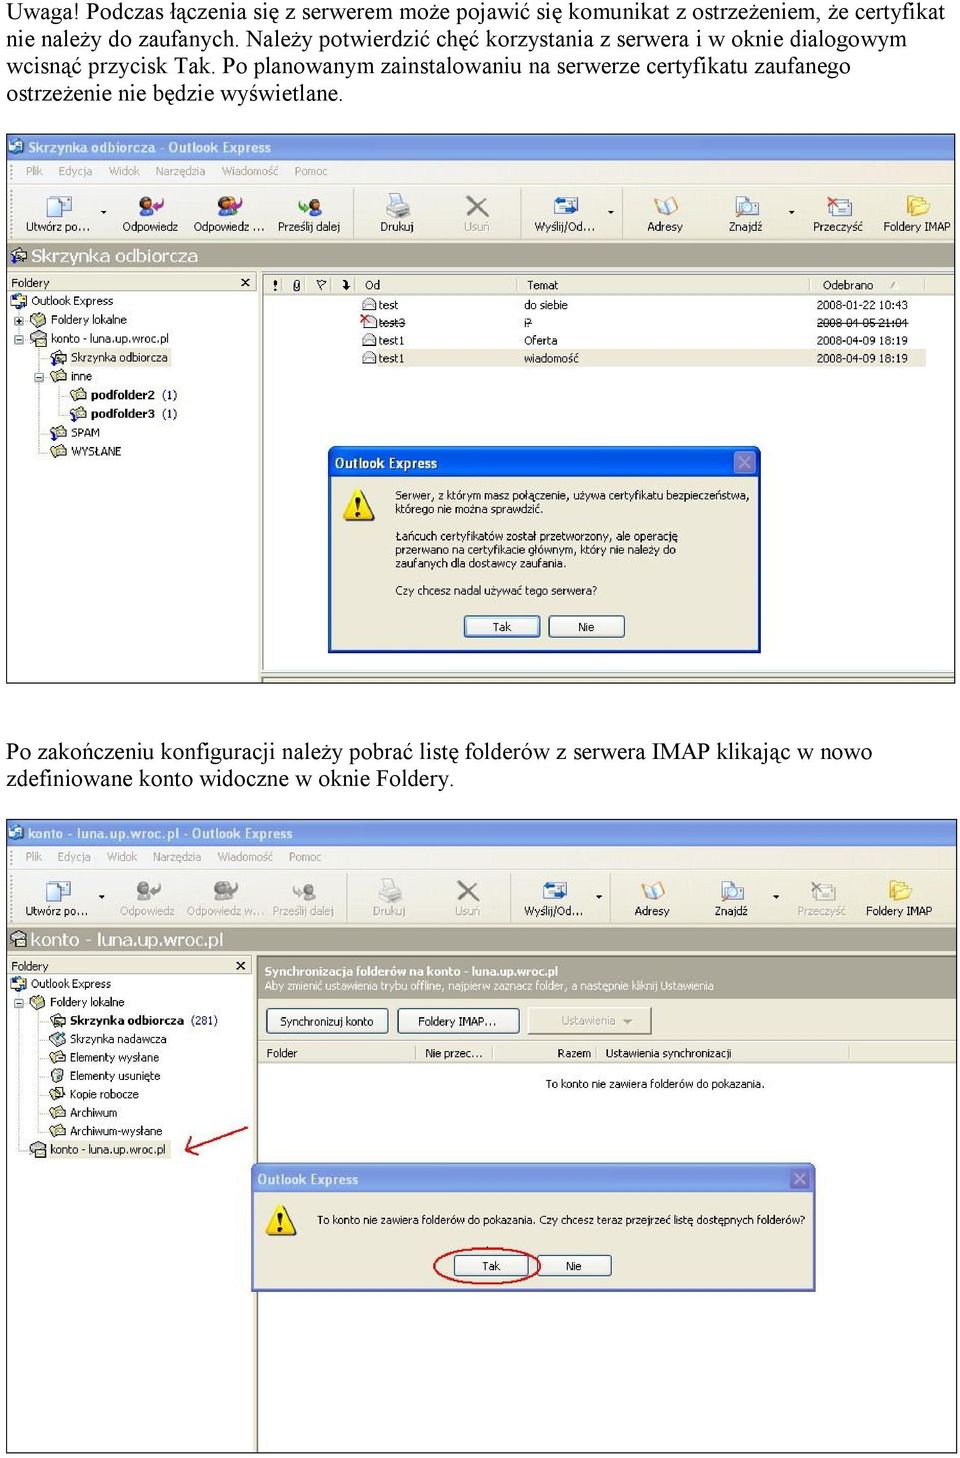Click Utwórz po... icon in konto luna window

pos(58,890)
